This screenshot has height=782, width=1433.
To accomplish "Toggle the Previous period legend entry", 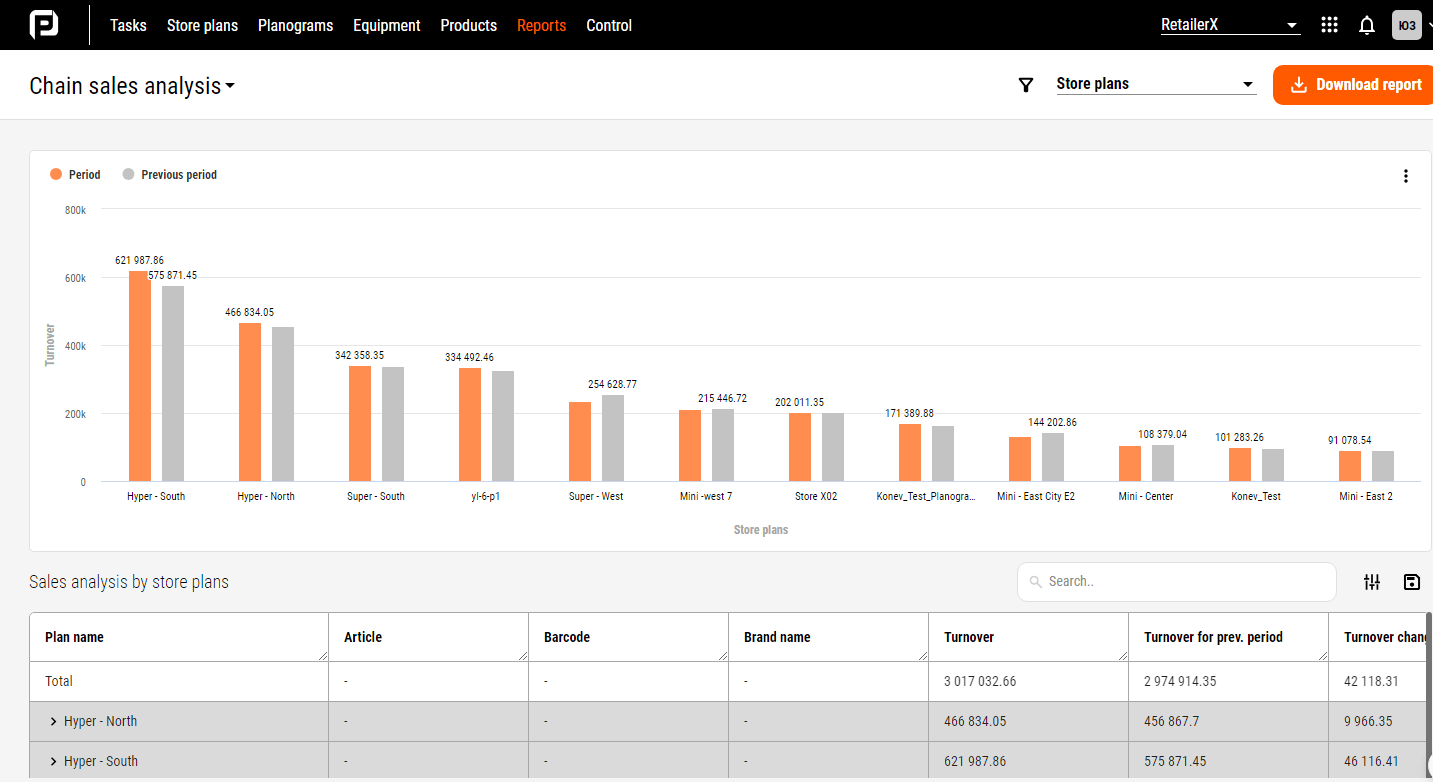I will coord(170,174).
